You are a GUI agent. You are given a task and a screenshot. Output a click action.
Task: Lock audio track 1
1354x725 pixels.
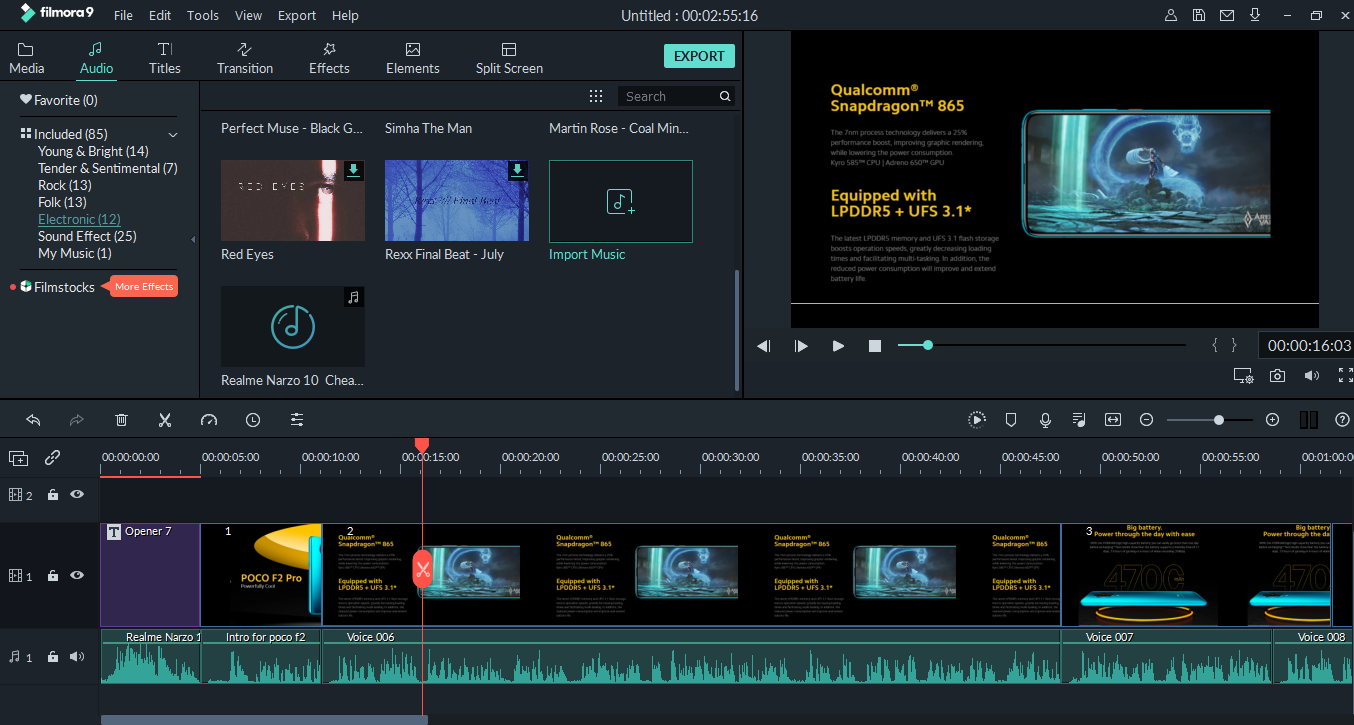click(53, 657)
